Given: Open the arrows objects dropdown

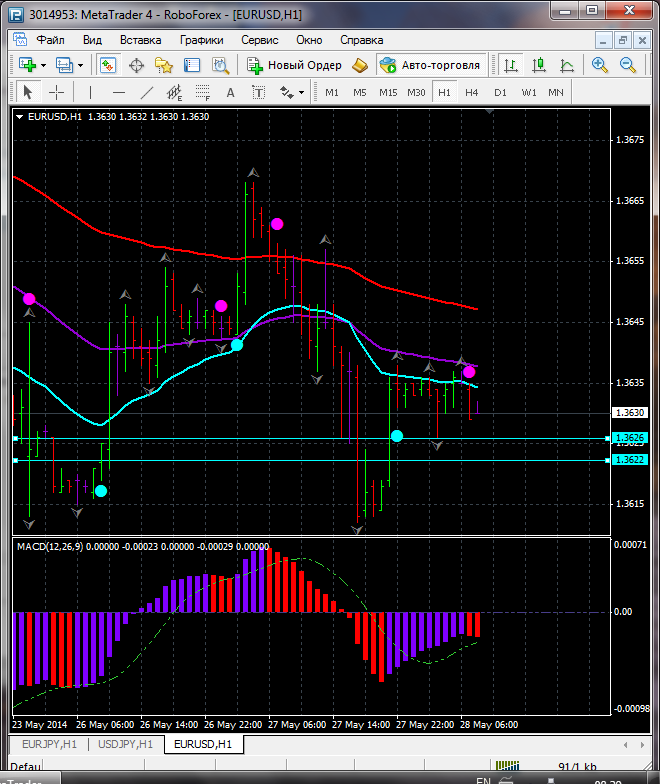Looking at the screenshot, I should click(x=293, y=92).
